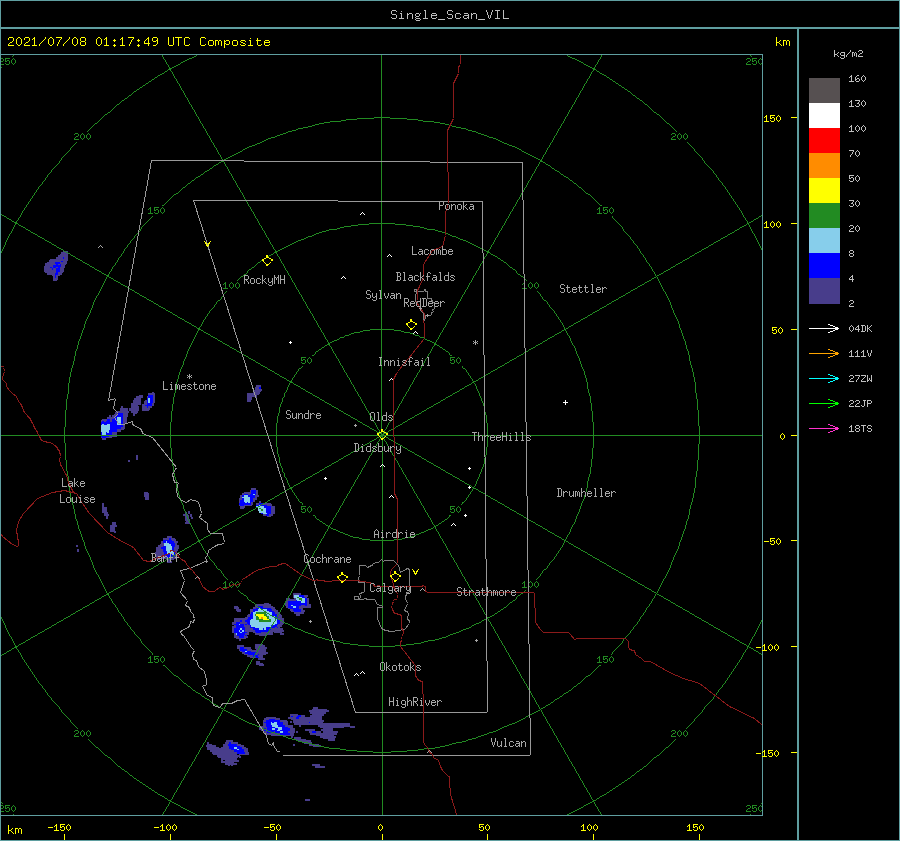The height and width of the screenshot is (841, 900).
Task: Click the Drumheller town label
Action: tap(586, 493)
